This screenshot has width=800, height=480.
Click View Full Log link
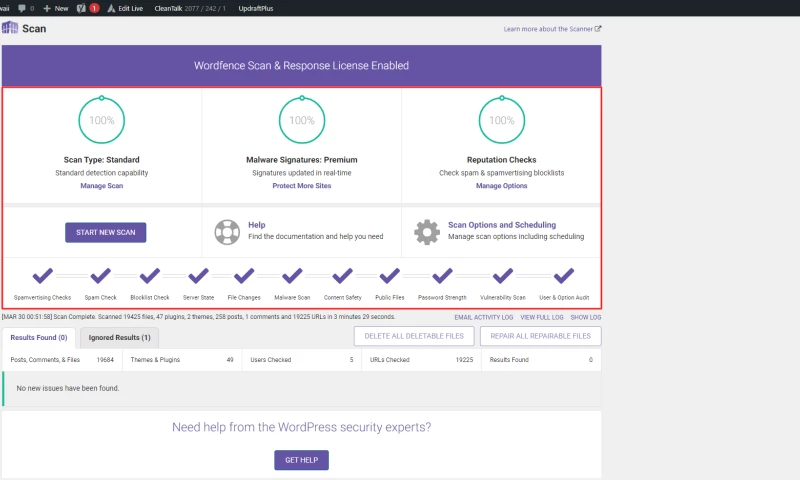pyautogui.click(x=542, y=317)
